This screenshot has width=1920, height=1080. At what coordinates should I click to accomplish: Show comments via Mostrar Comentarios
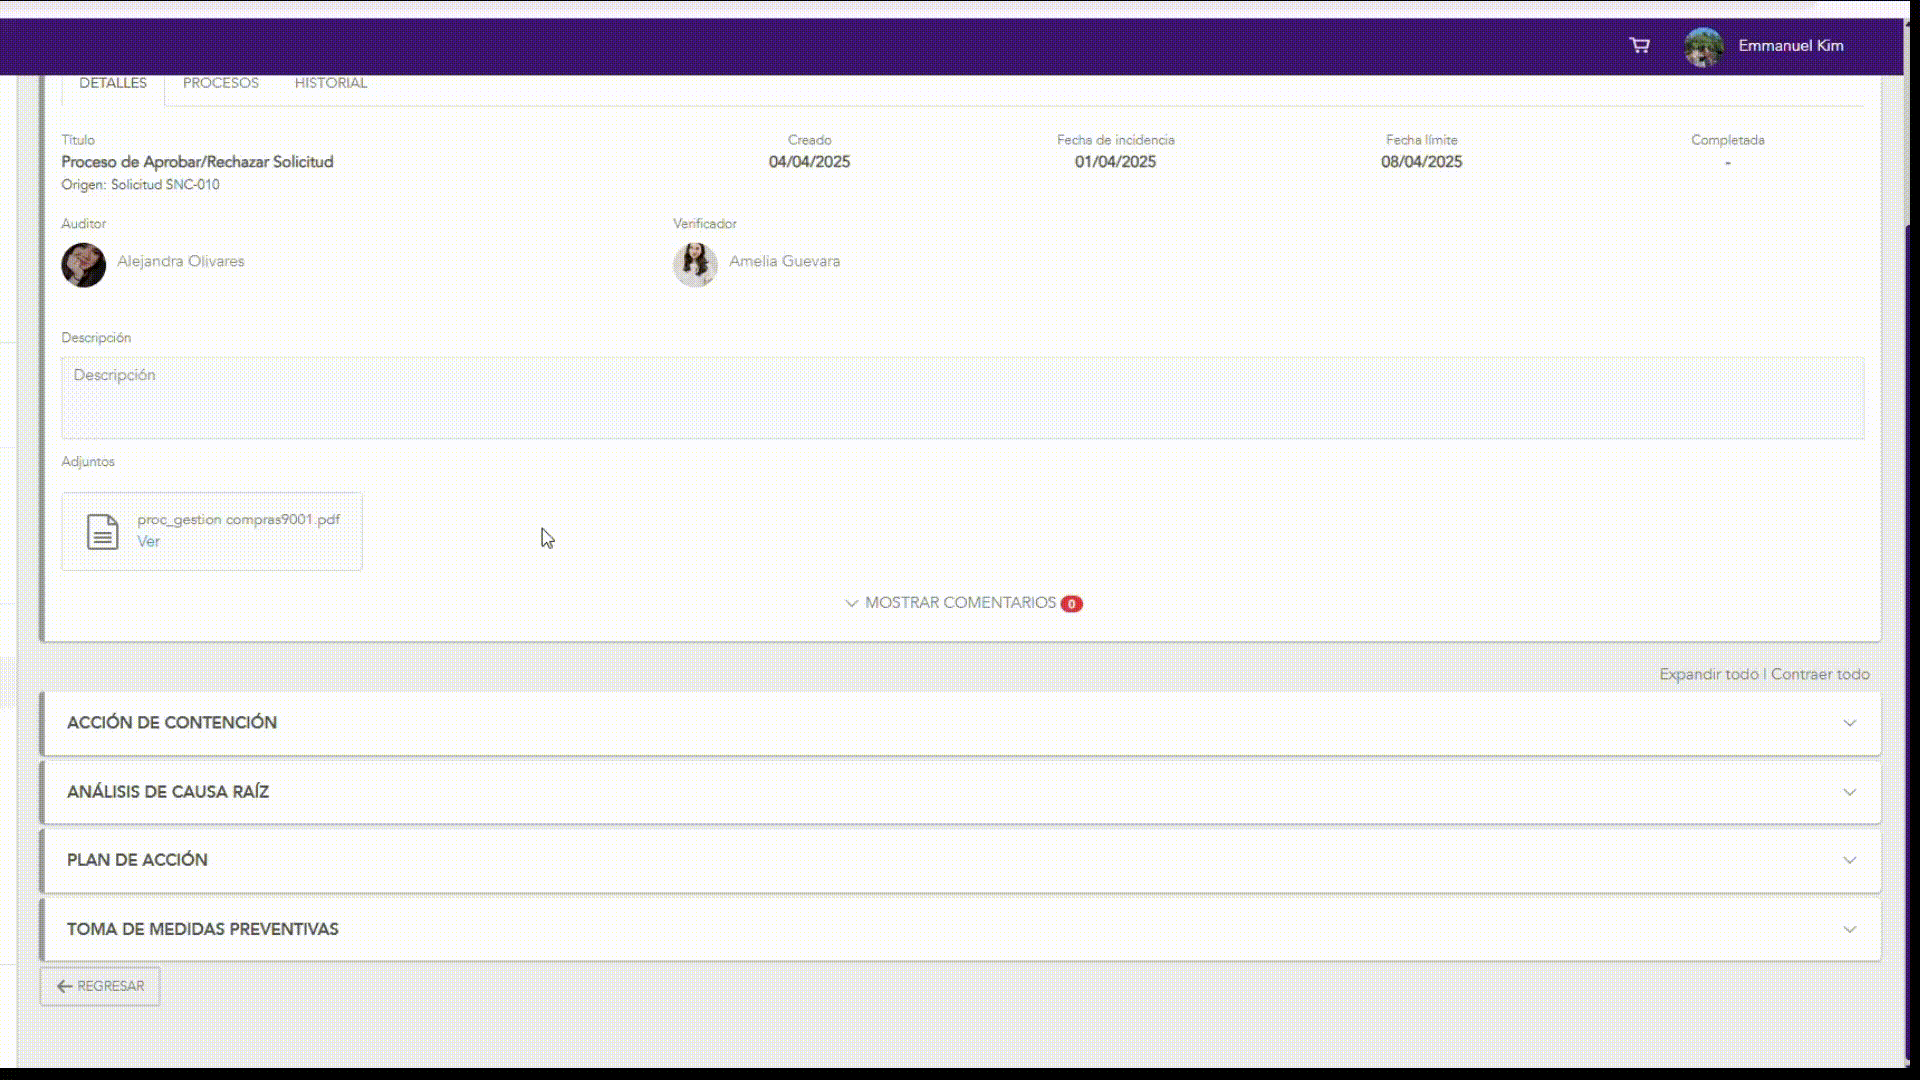pos(959,603)
